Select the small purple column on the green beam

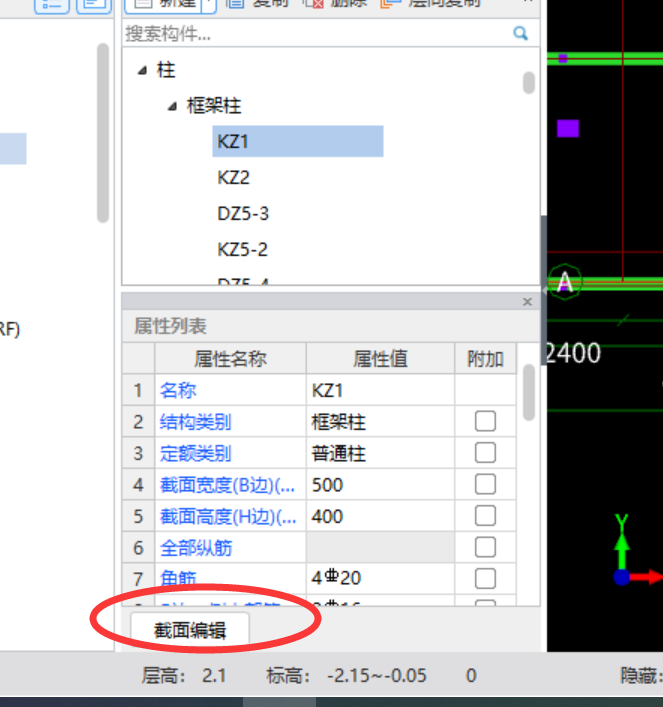pyautogui.click(x=562, y=58)
